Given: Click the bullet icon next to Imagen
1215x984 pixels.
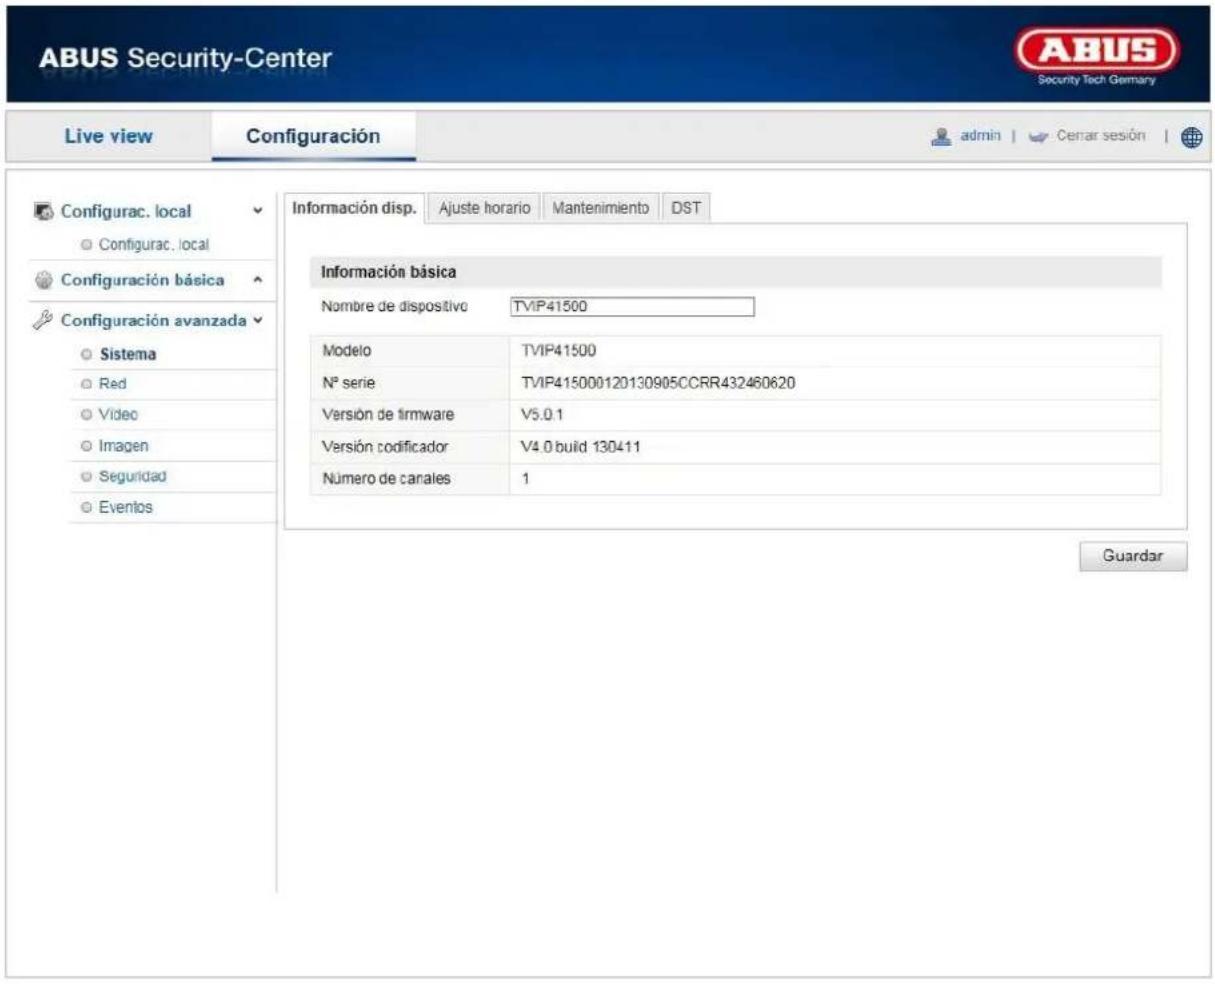Looking at the screenshot, I should (x=87, y=447).
